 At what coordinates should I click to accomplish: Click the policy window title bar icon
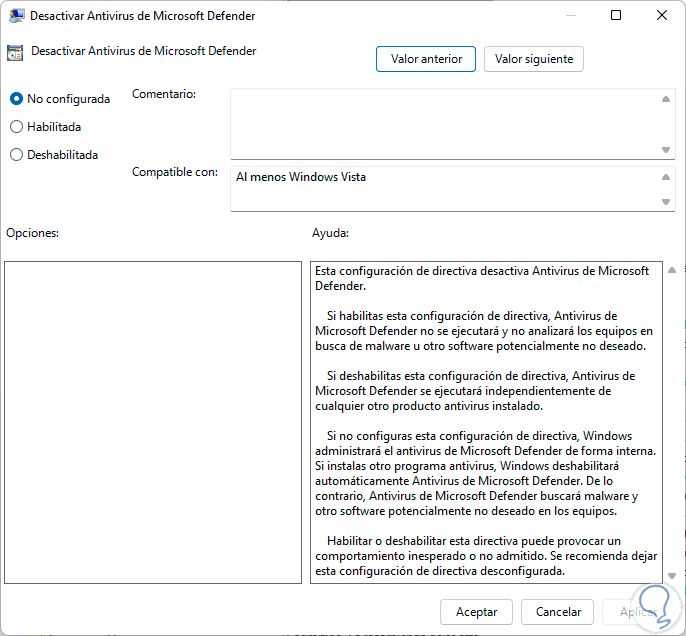click(x=16, y=16)
